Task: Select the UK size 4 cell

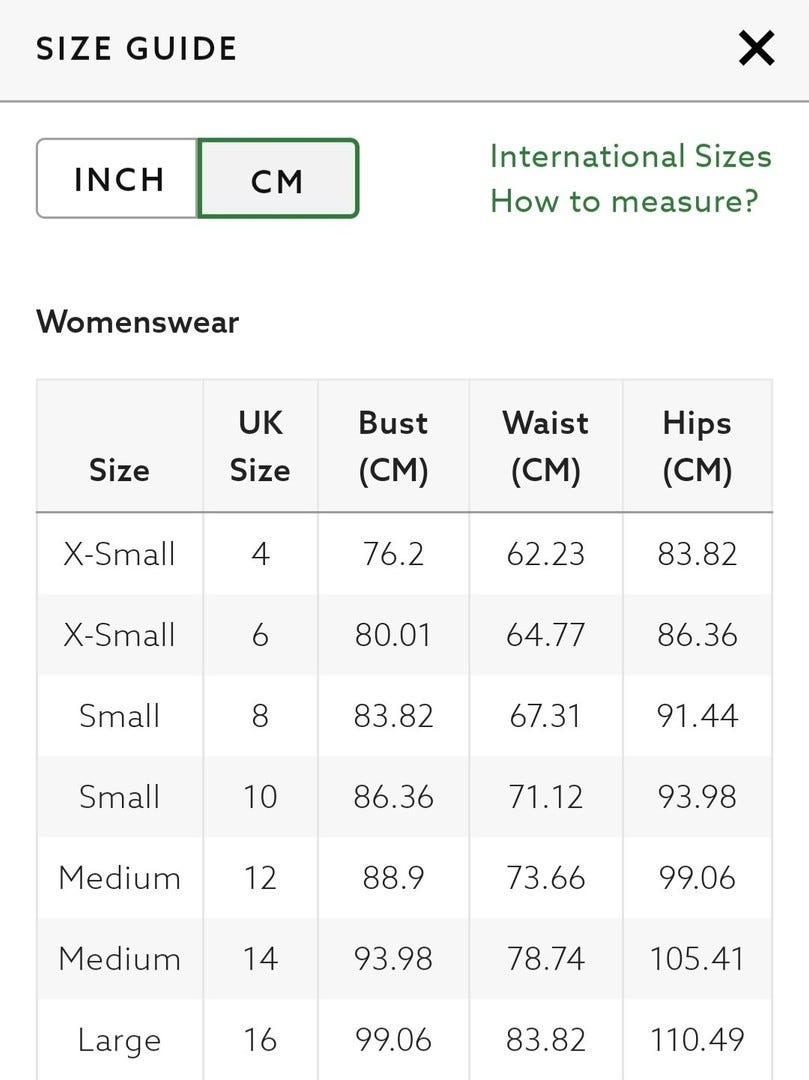Action: pos(260,554)
